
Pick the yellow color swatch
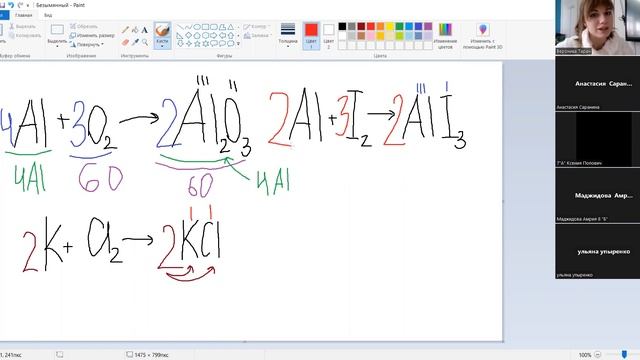(390, 27)
